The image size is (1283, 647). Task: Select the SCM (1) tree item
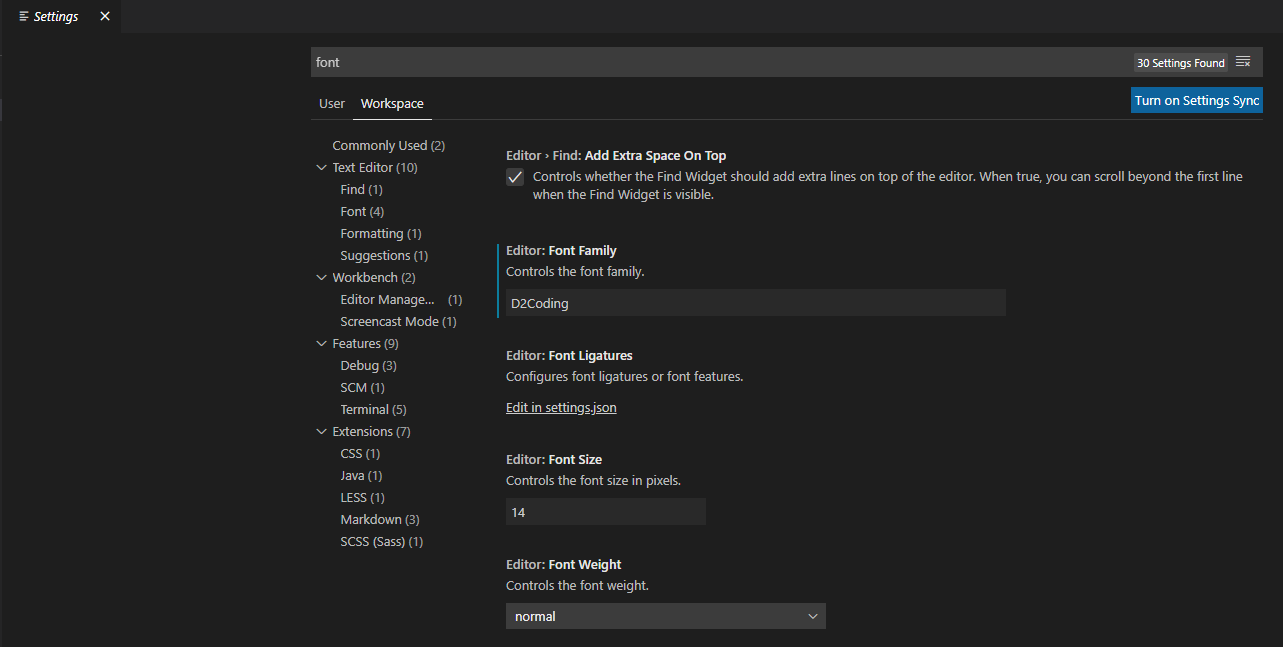coord(362,387)
